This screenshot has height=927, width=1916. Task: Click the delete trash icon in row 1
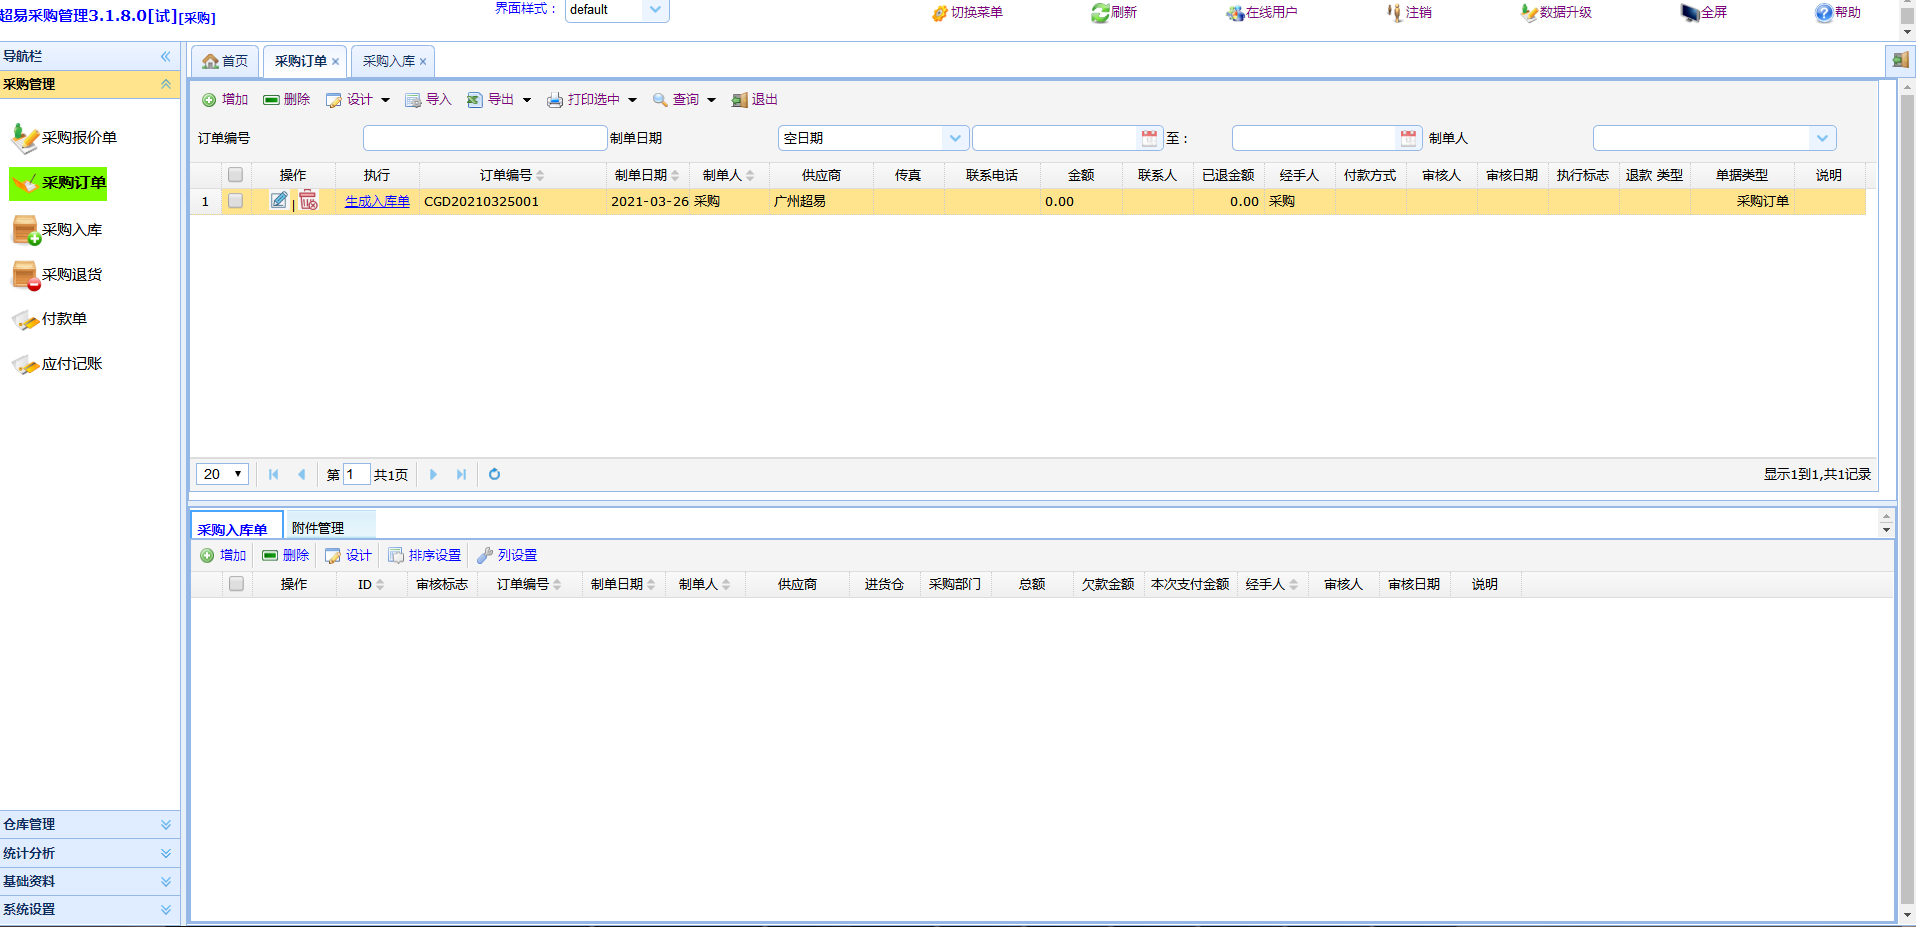(308, 200)
